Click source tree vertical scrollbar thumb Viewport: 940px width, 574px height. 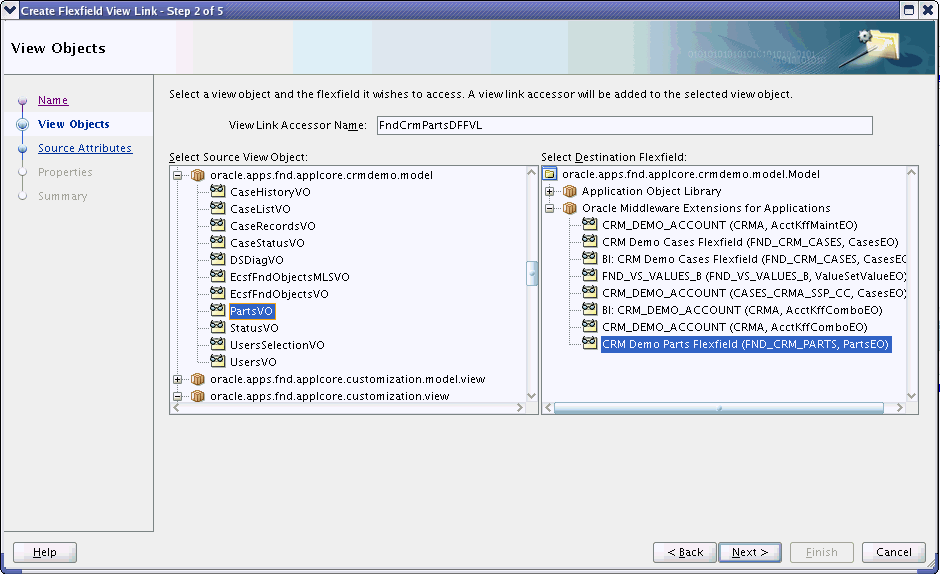coord(532,274)
